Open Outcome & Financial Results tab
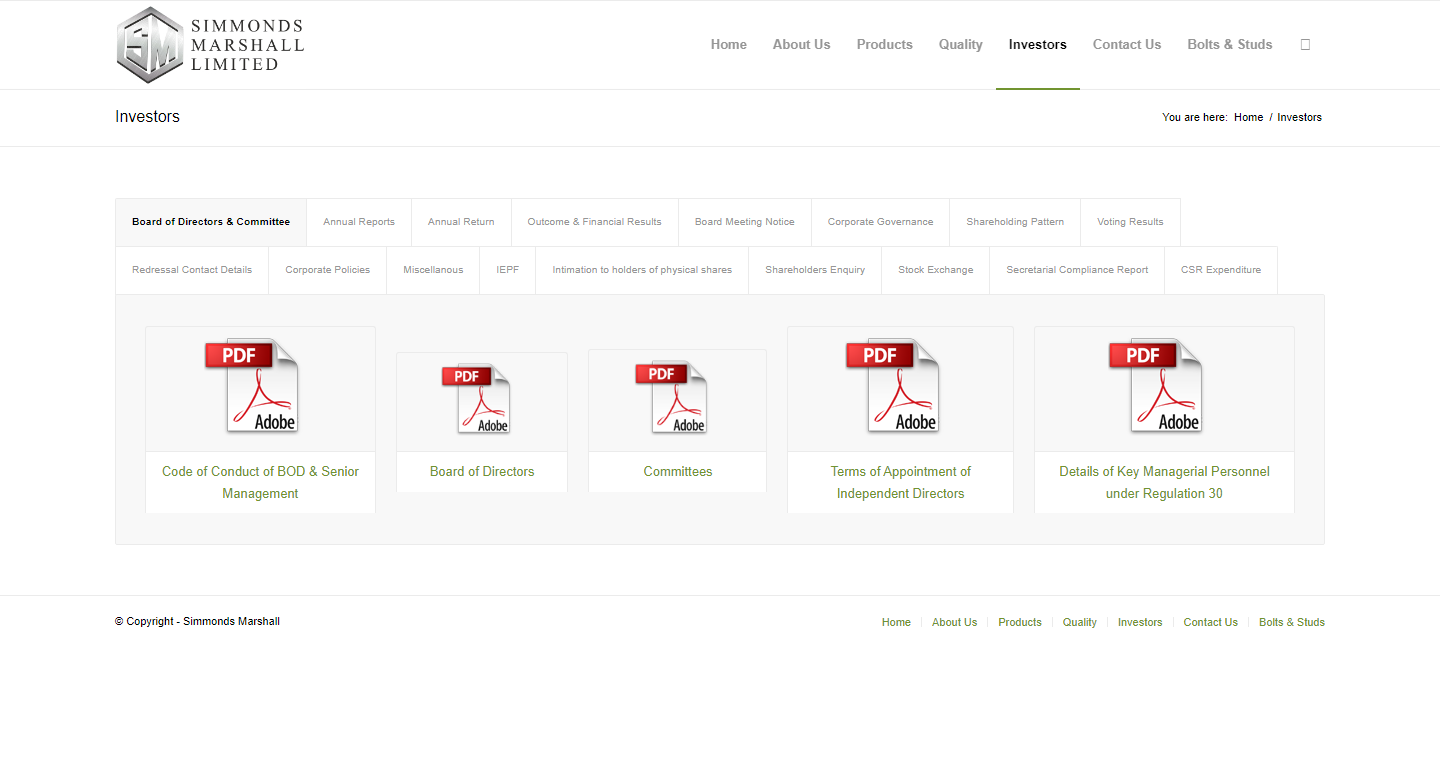 point(595,222)
